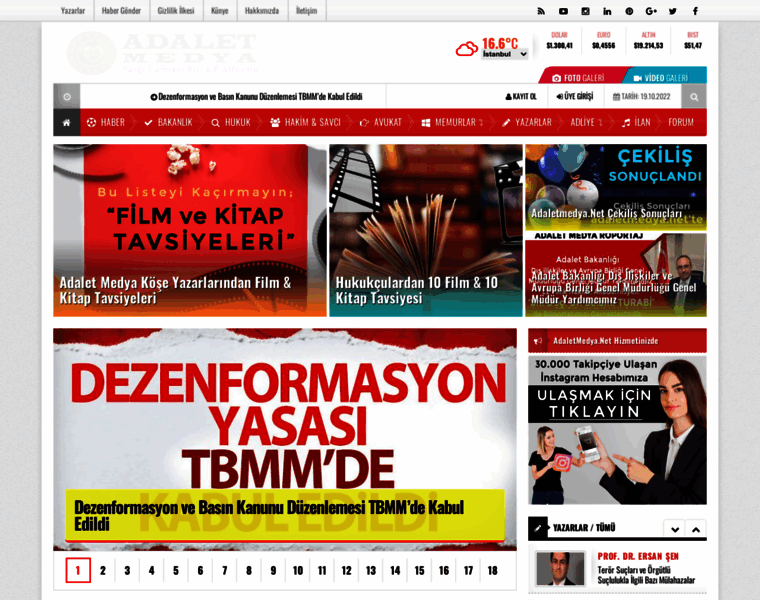Open Hukukçulardan 10 Film & 10 Kitap article
Viewport: 760px width, 600px height.
(x=426, y=231)
